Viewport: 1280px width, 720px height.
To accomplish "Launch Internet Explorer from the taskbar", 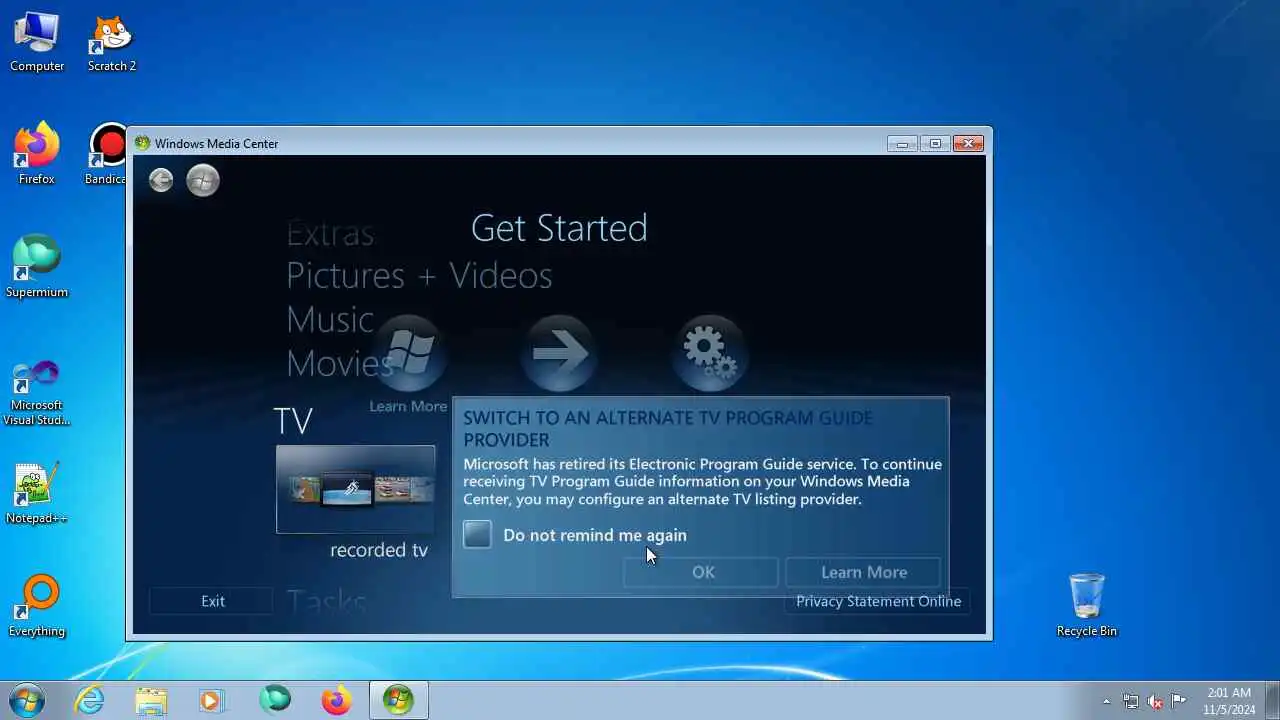I will [x=90, y=700].
